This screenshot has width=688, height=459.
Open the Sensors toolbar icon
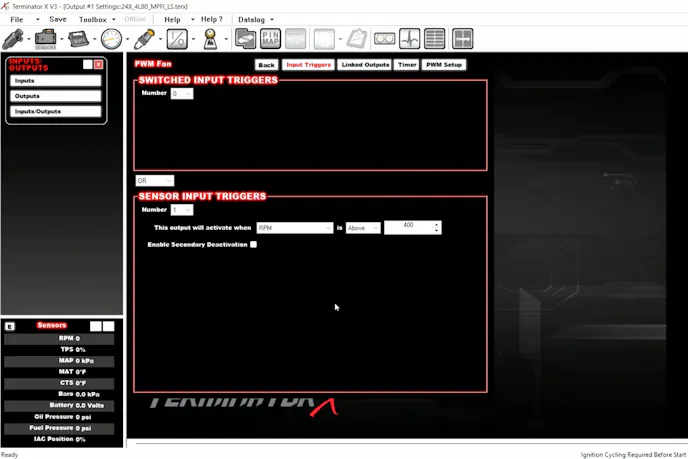coord(46,39)
